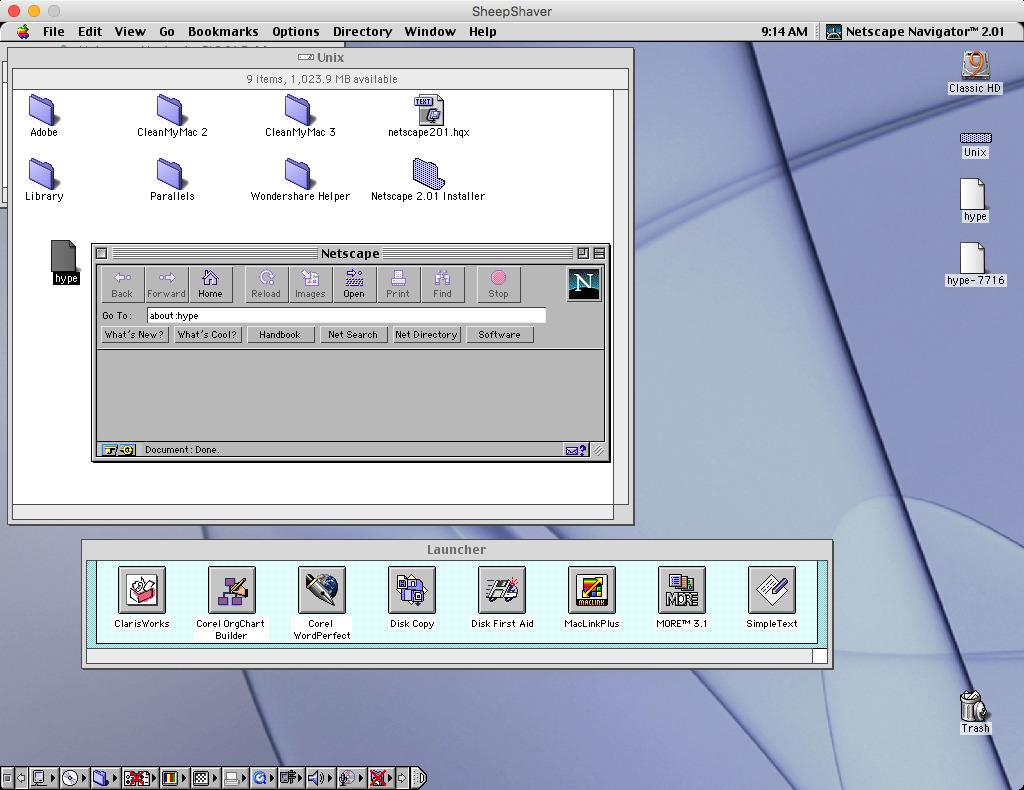Launch SimpleText from the Launcher
The image size is (1024, 790).
pos(772,590)
